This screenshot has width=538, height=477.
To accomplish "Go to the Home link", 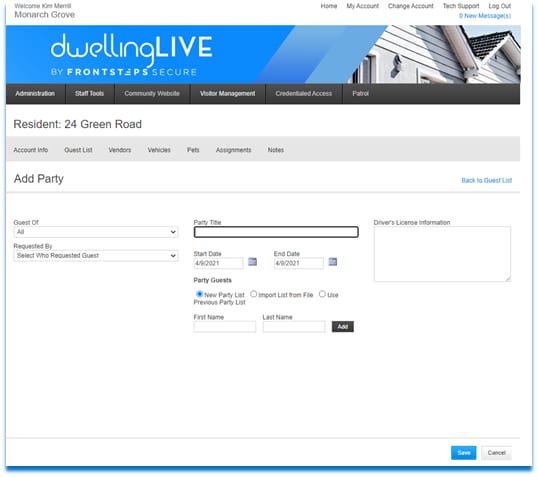I will [x=329, y=6].
